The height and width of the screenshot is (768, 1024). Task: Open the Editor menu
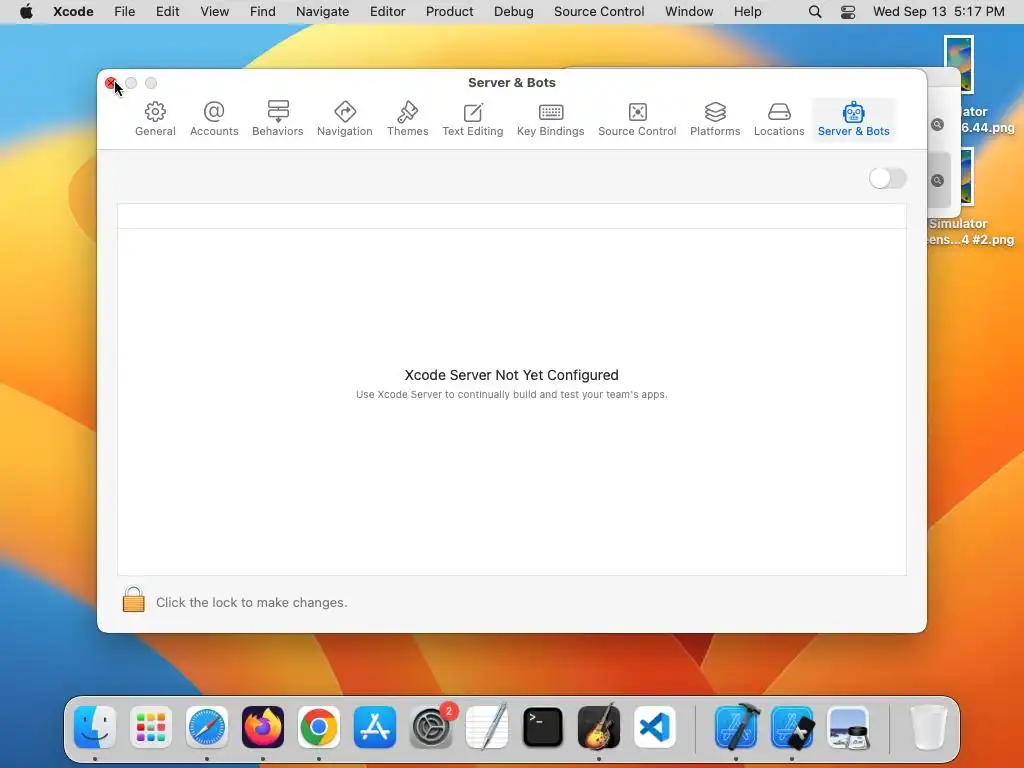(387, 12)
